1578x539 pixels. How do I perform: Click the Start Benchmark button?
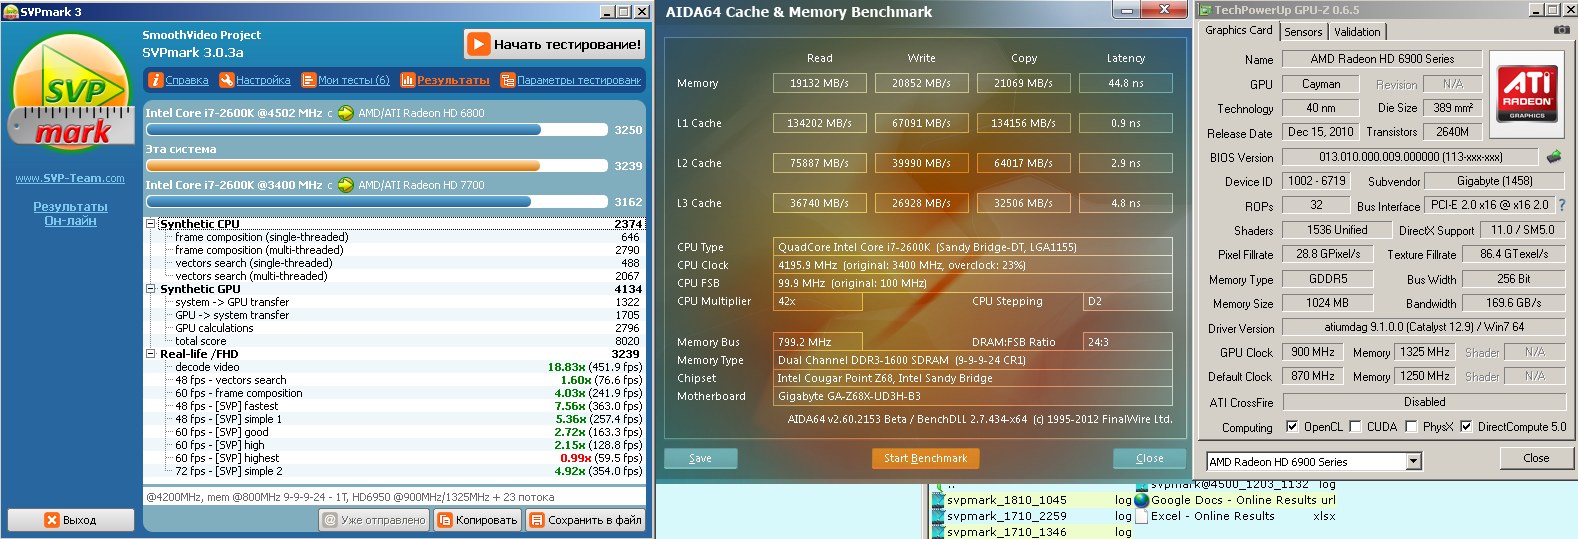pyautogui.click(x=925, y=458)
